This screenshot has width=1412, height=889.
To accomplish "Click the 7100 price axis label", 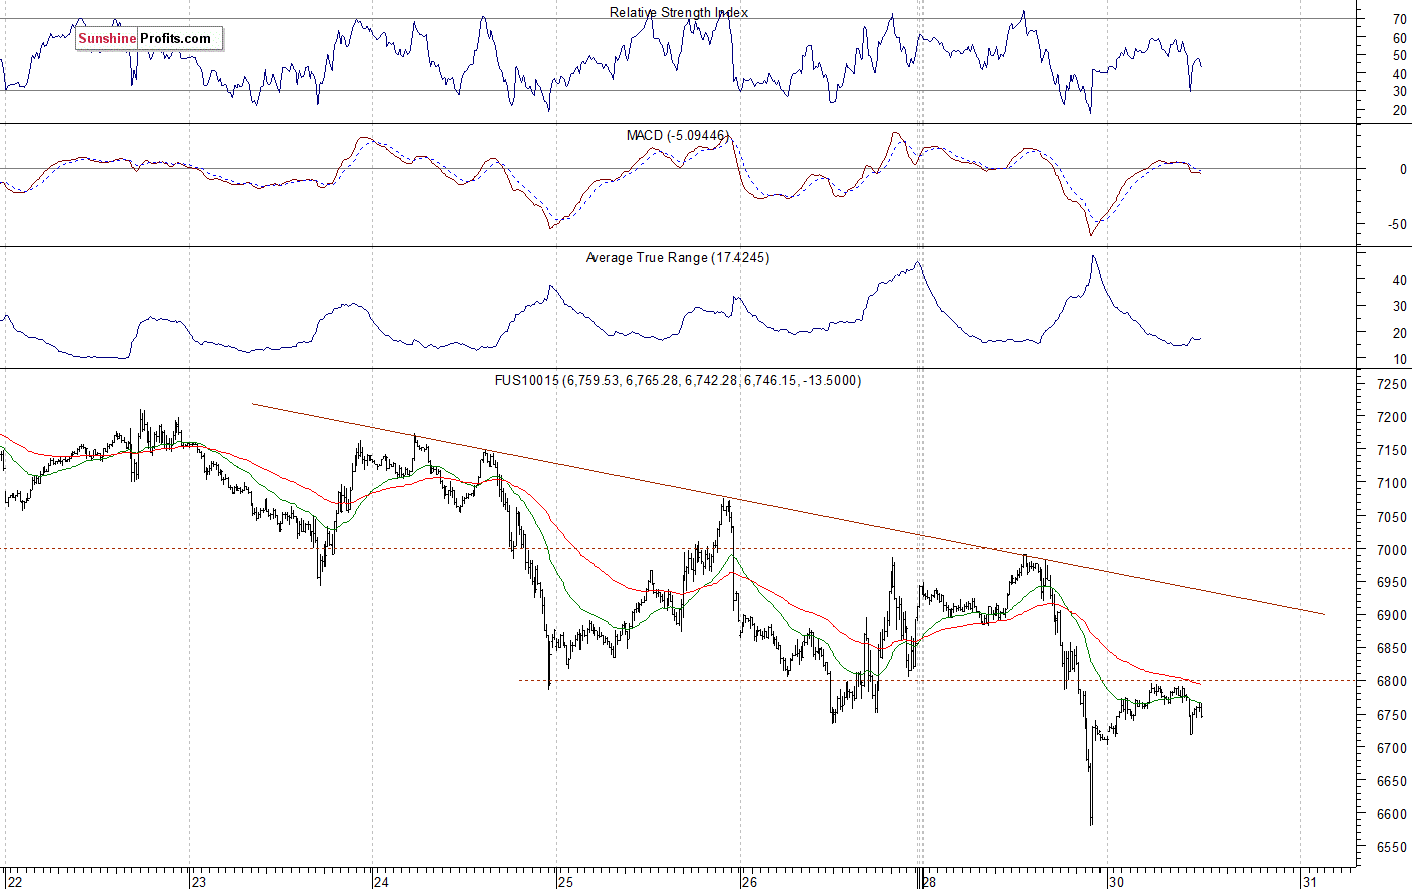I will click(1391, 484).
